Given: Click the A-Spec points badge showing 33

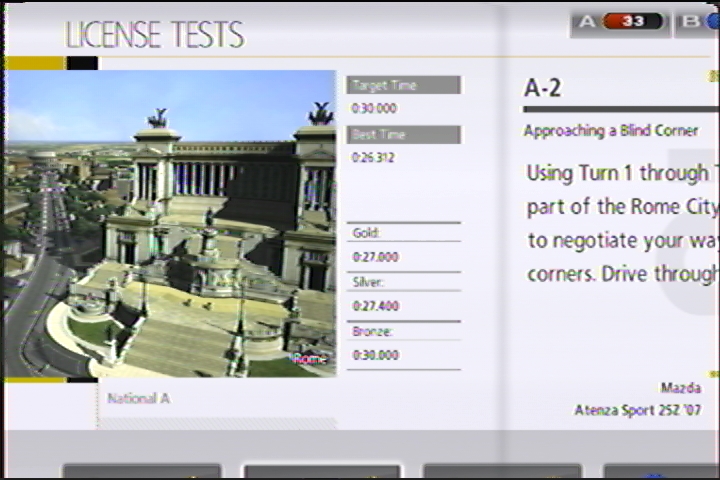Looking at the screenshot, I should point(632,21).
